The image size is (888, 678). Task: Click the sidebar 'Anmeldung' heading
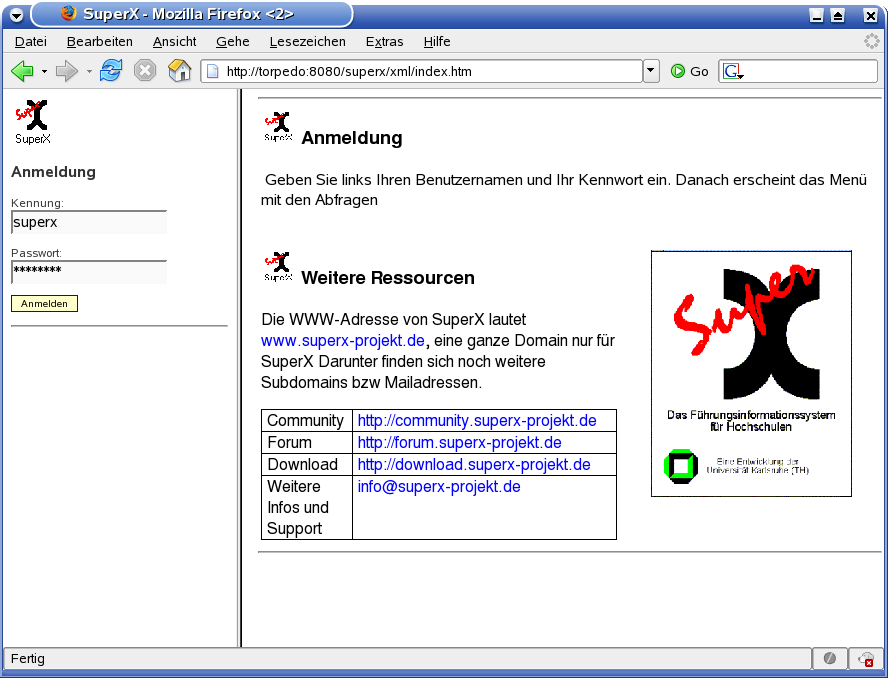click(x=53, y=172)
